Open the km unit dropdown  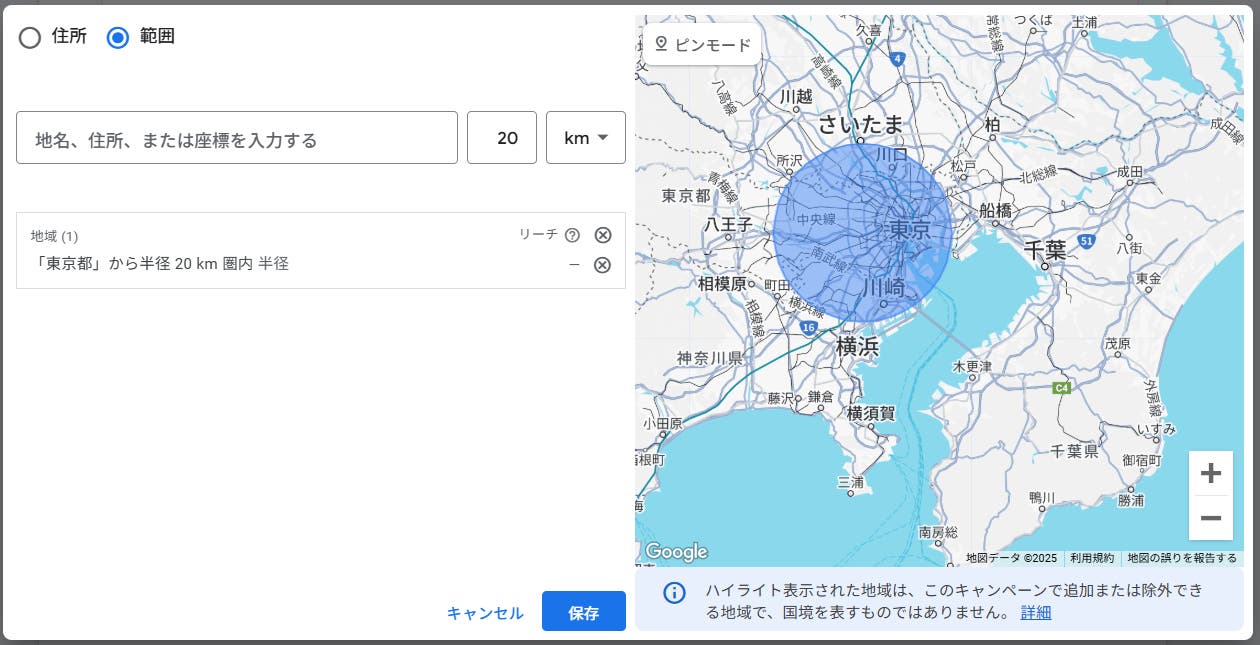pos(586,138)
